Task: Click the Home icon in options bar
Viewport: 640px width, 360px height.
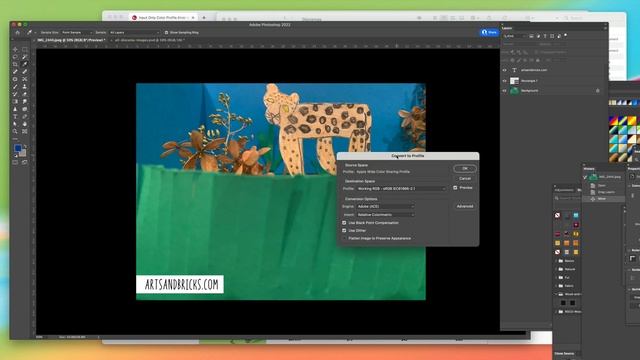Action: [18, 32]
